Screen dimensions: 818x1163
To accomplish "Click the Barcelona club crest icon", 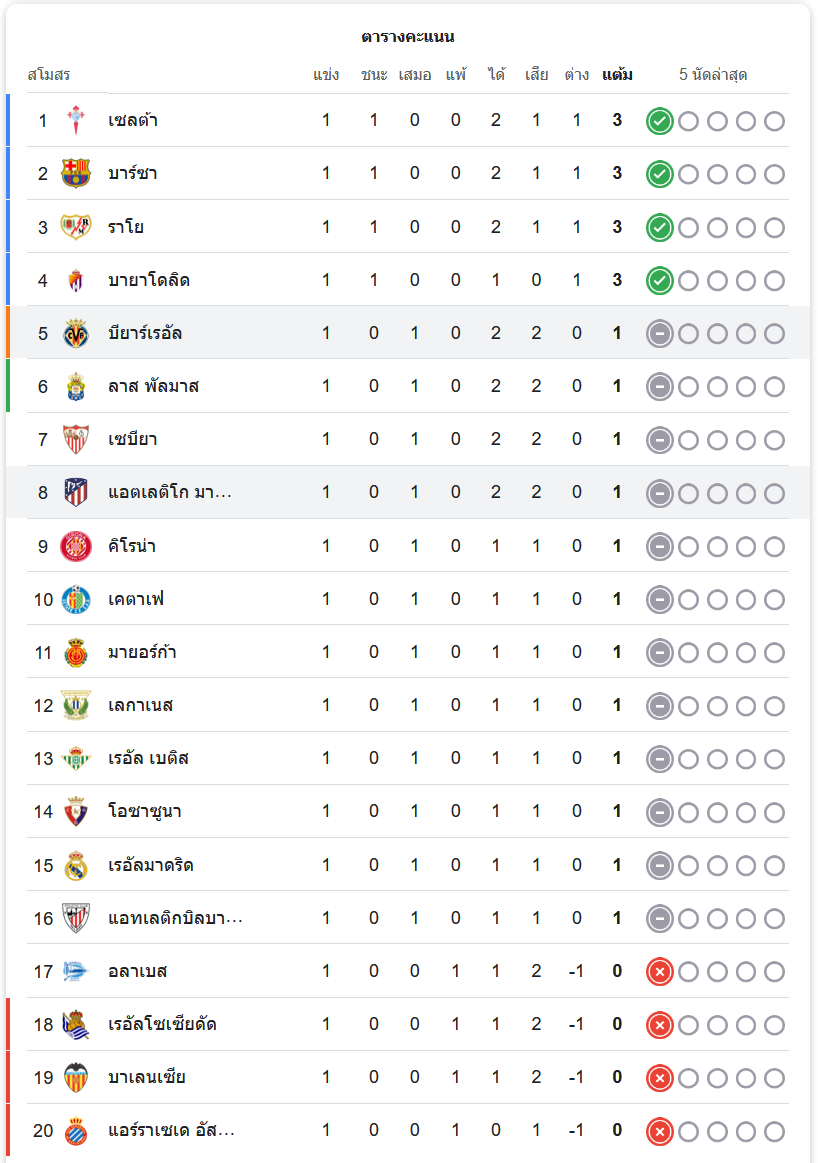I will pos(76,174).
